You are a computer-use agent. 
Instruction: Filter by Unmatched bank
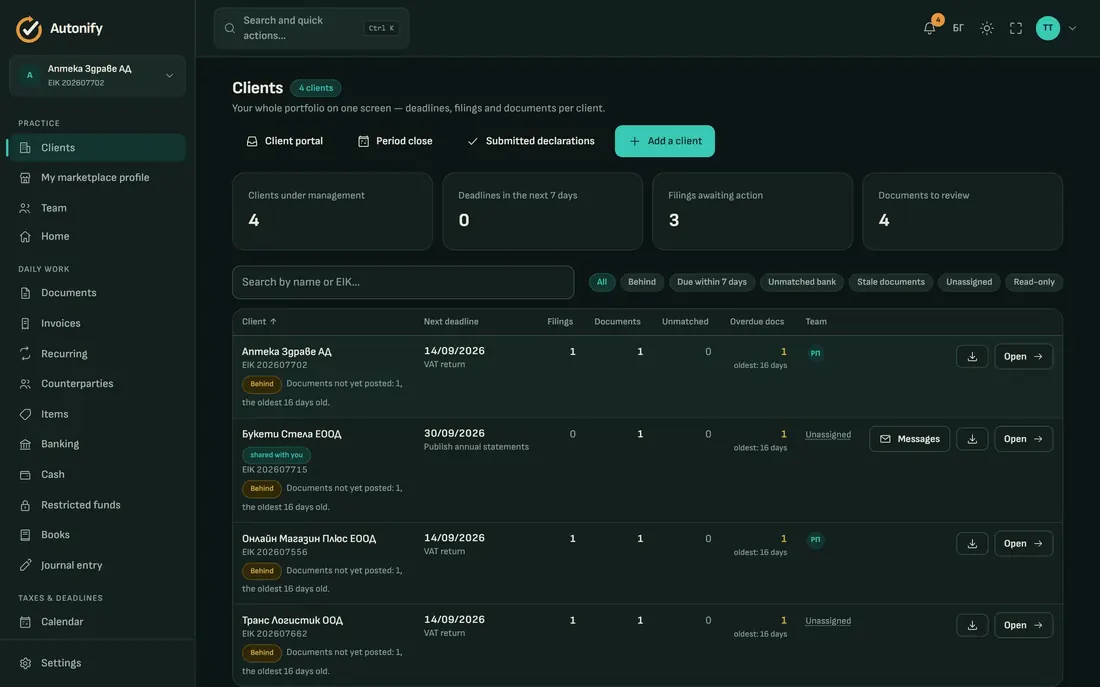[802, 282]
